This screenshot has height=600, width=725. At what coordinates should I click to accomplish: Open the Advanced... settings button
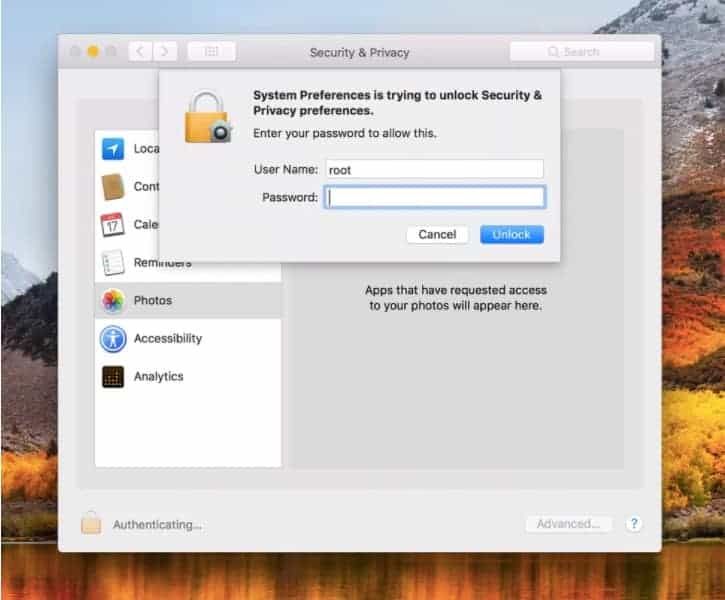pos(567,524)
